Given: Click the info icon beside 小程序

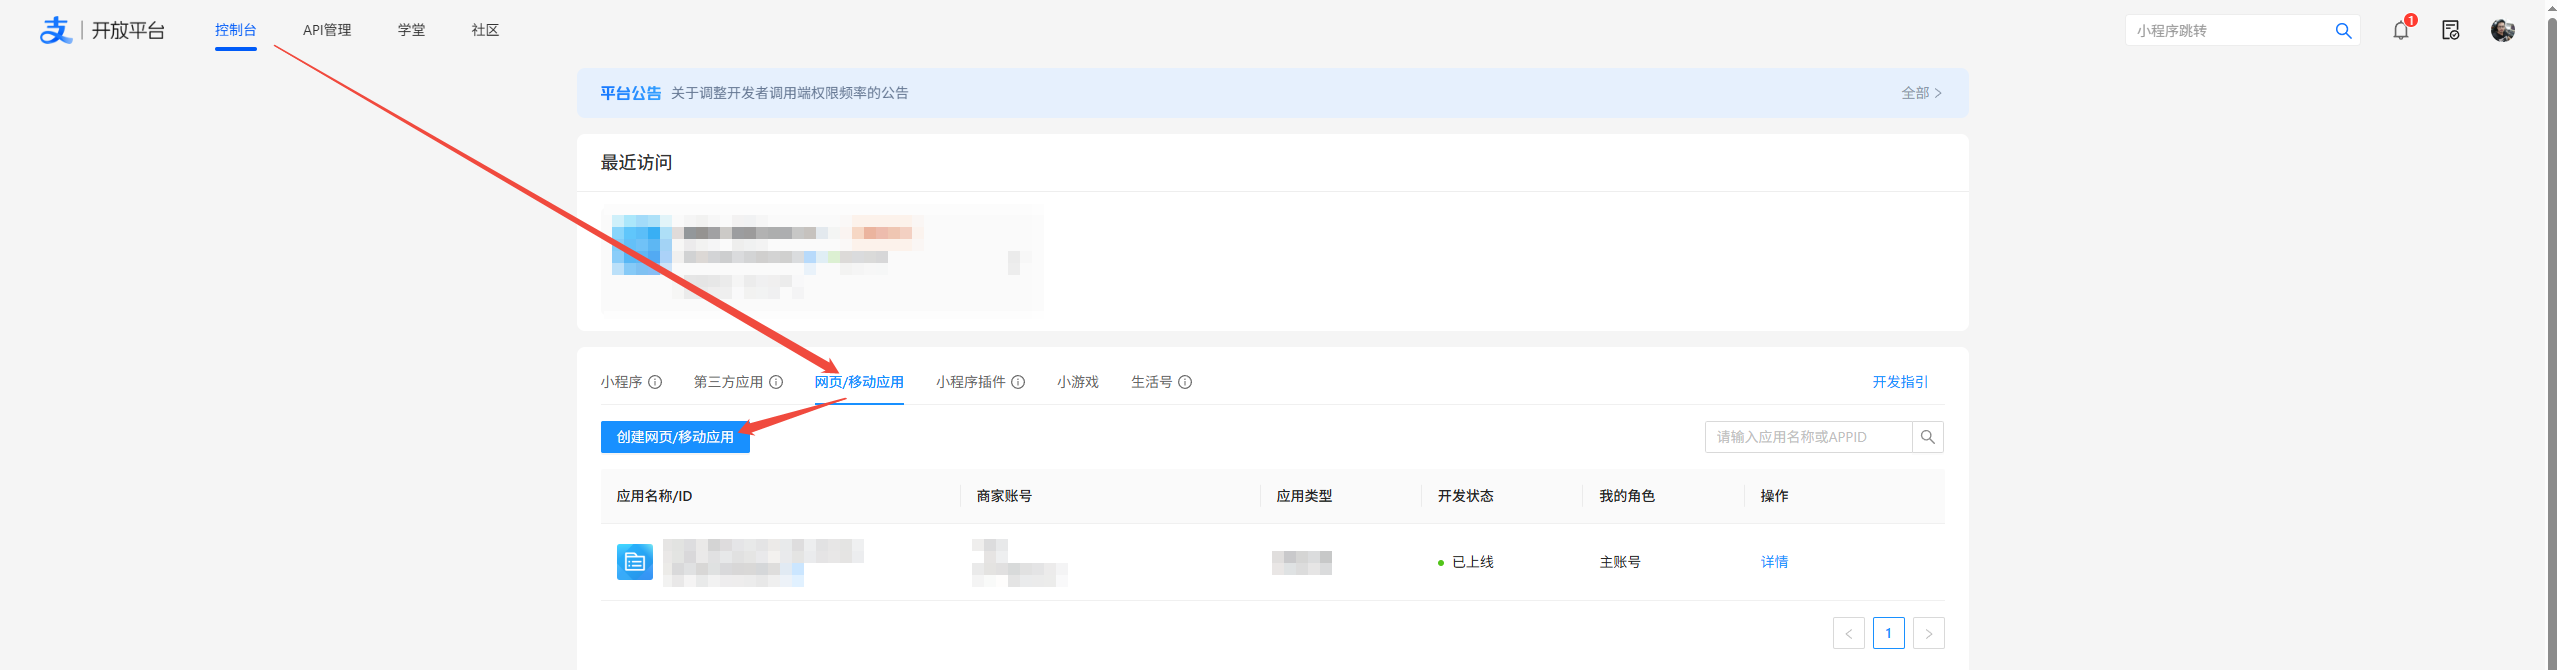Looking at the screenshot, I should coord(655,382).
